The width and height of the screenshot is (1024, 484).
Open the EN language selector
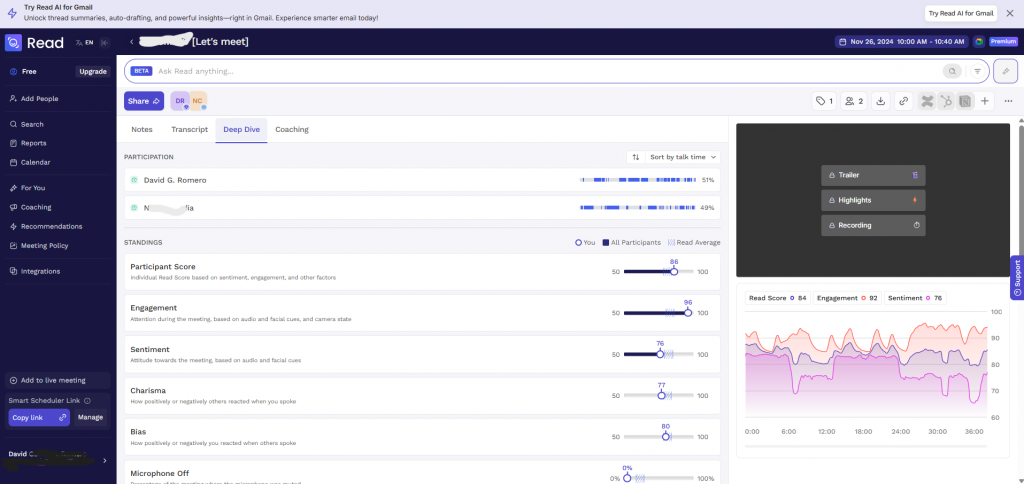(85, 42)
